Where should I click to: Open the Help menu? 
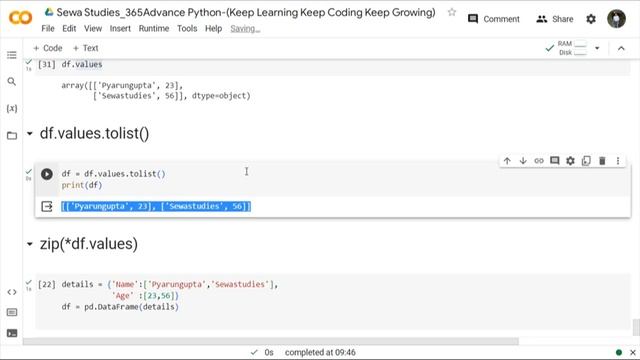tap(213, 29)
